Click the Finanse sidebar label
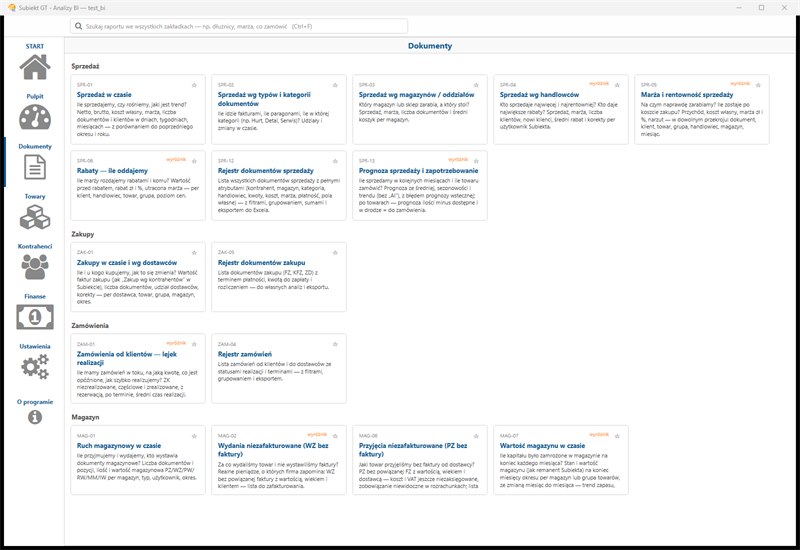 pos(35,296)
